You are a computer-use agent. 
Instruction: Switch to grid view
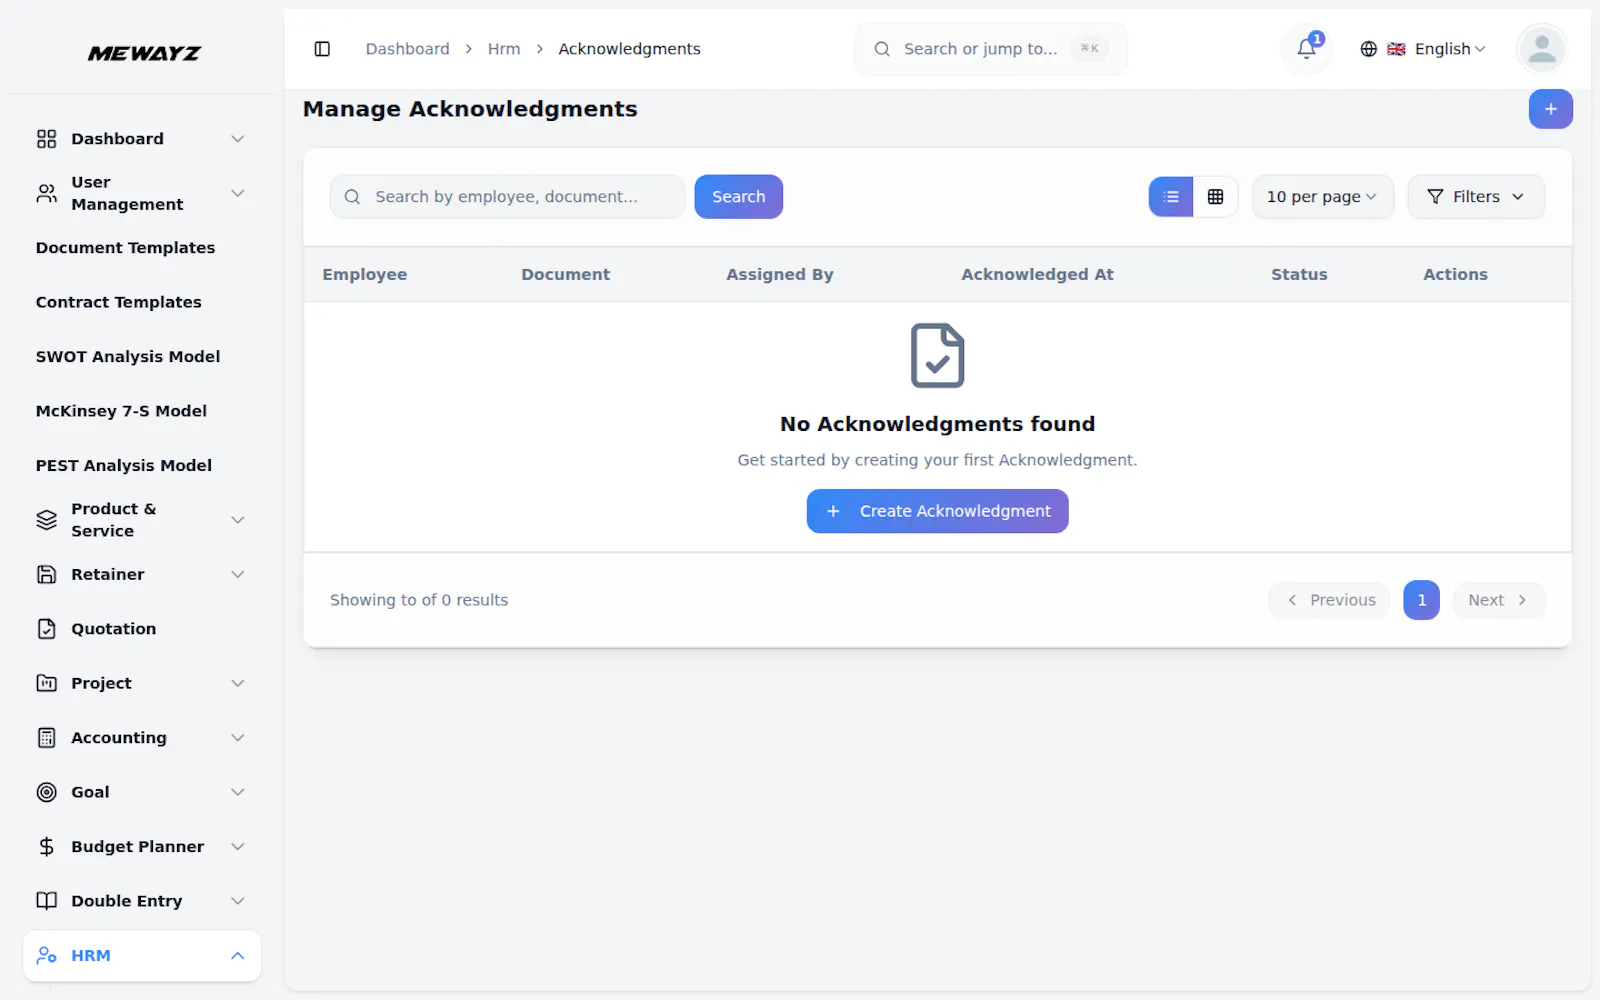[1215, 197]
